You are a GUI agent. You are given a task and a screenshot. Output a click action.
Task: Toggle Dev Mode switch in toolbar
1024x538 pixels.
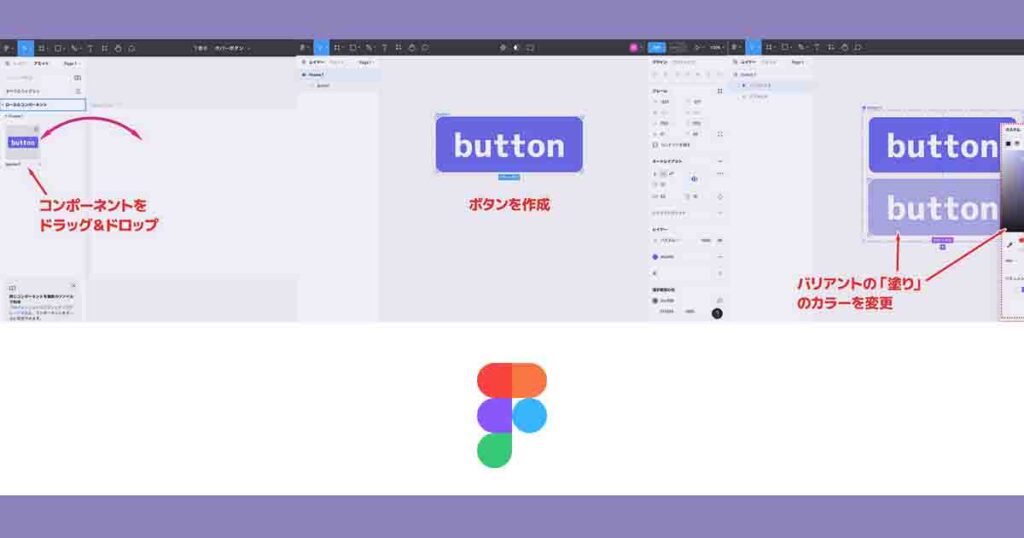(678, 48)
